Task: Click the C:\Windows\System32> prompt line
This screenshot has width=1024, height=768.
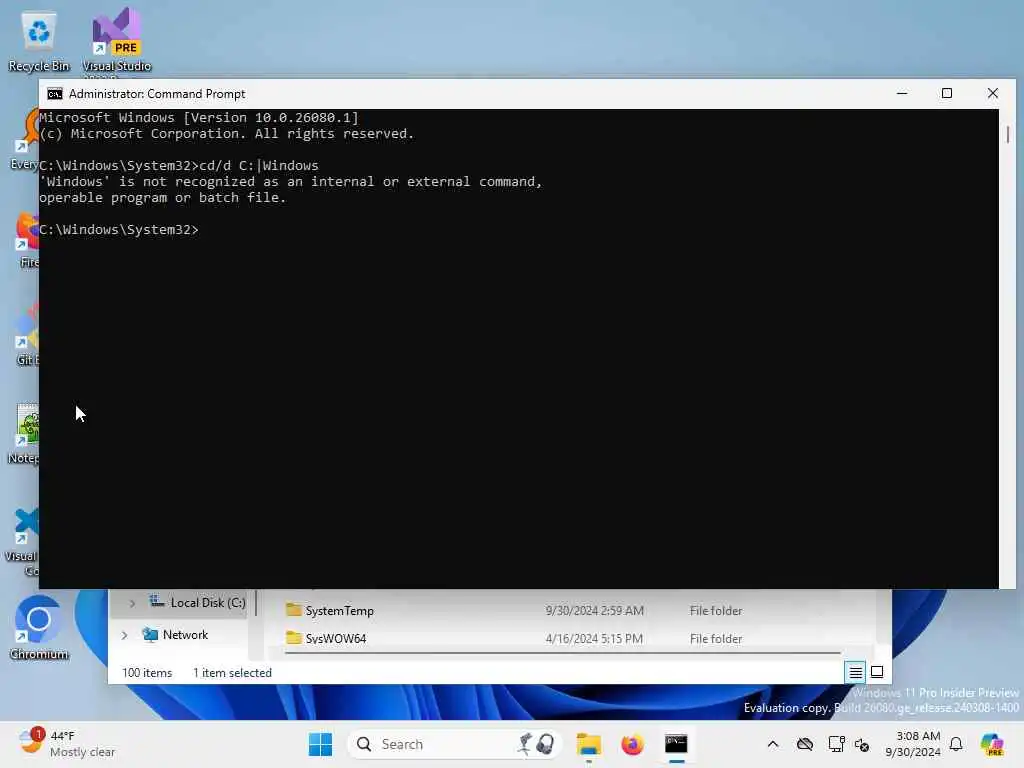Action: tap(119, 230)
